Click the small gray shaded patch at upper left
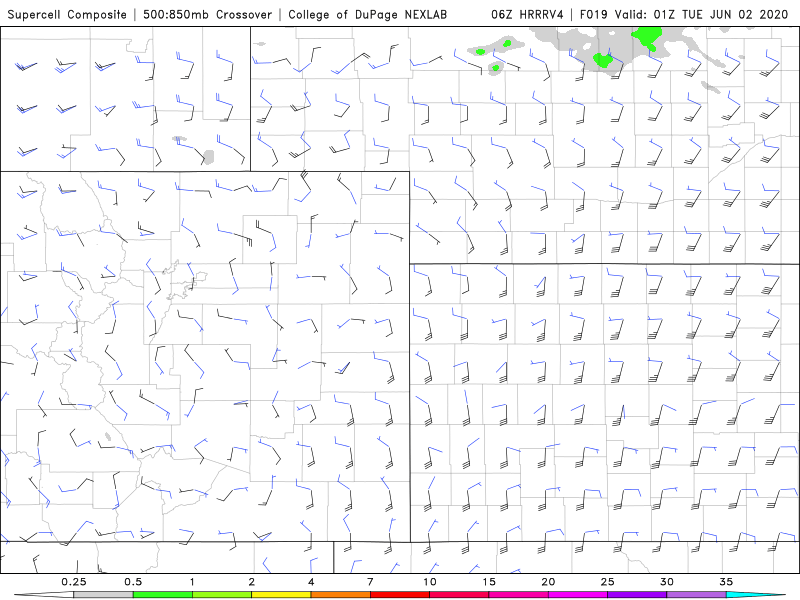The width and height of the screenshot is (800, 600). (208, 157)
